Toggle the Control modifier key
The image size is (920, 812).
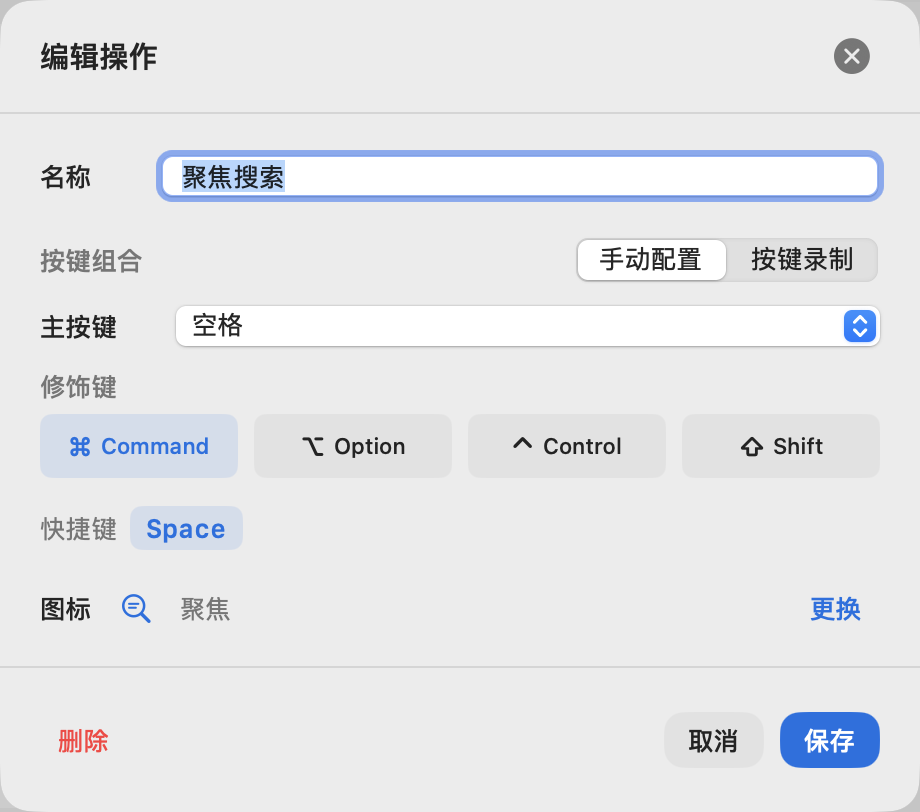[x=567, y=446]
